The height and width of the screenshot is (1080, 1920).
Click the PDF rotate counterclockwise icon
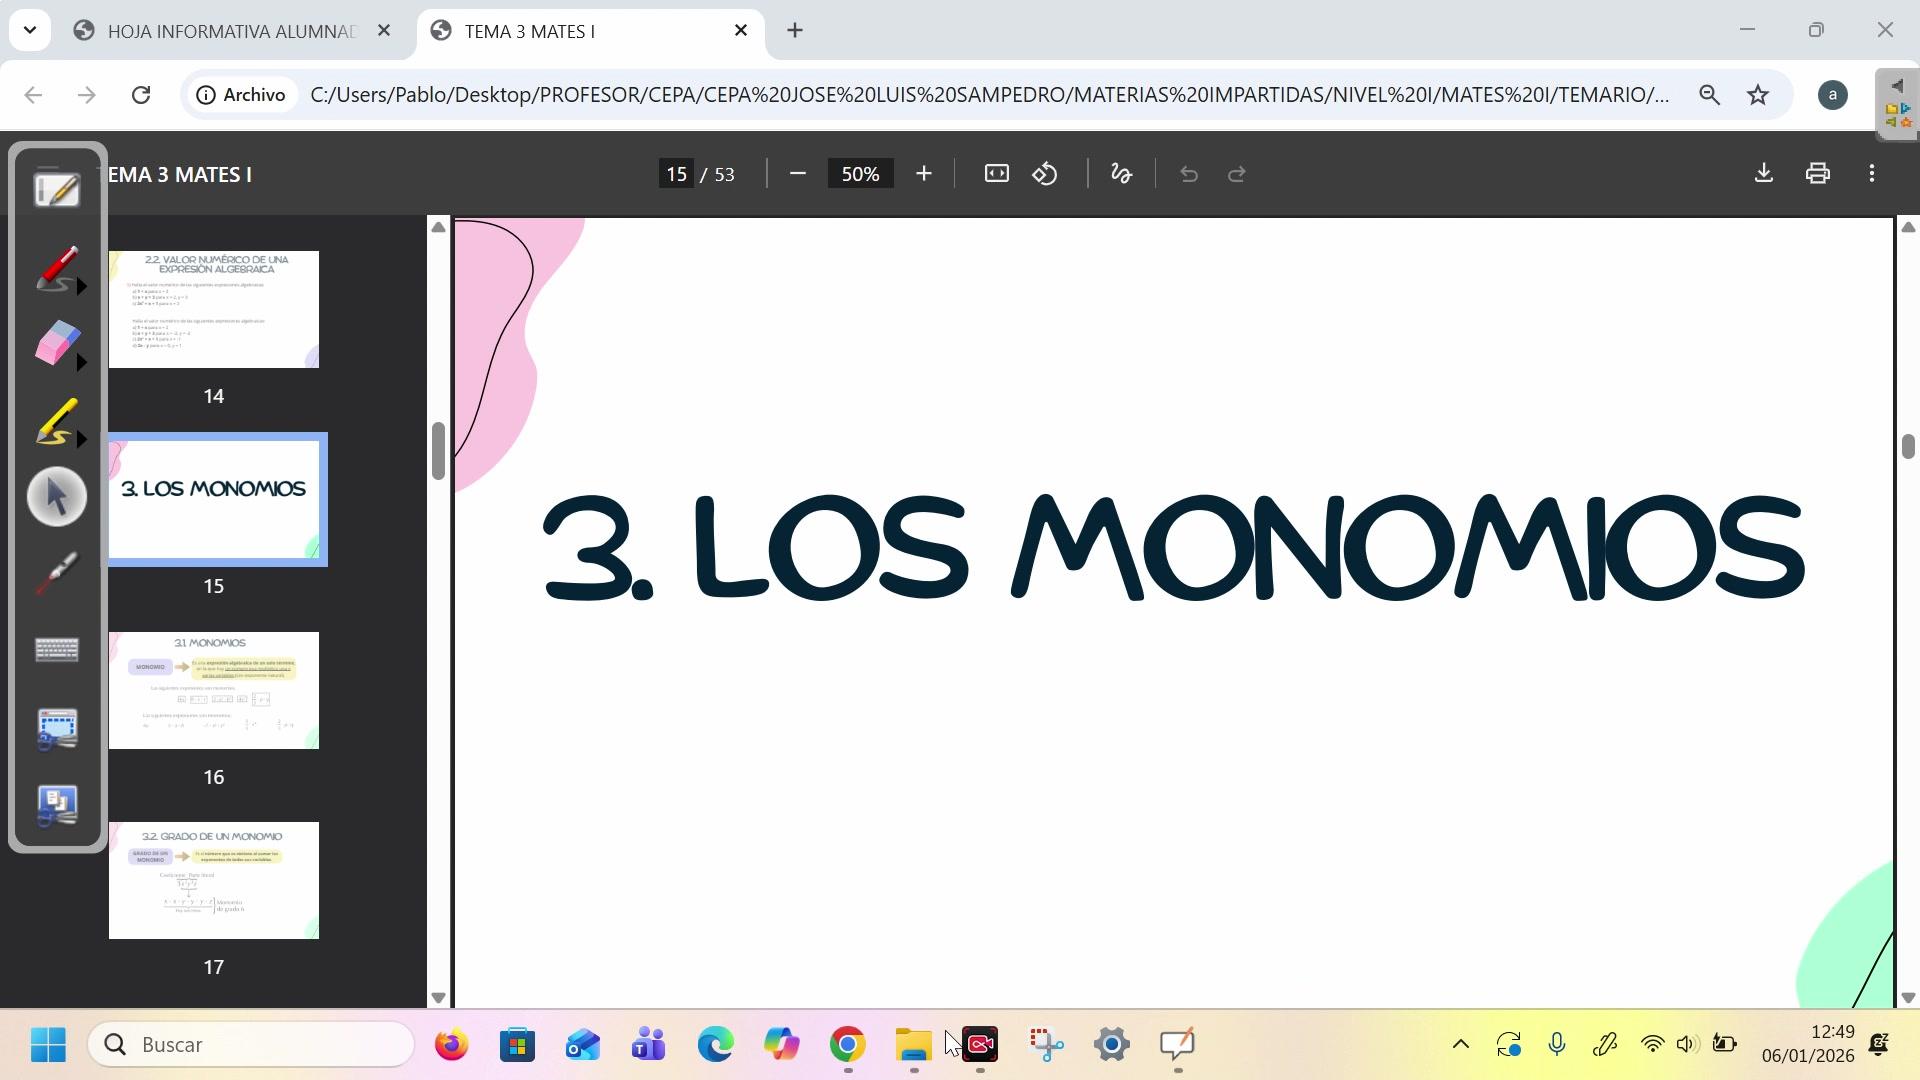point(1045,174)
